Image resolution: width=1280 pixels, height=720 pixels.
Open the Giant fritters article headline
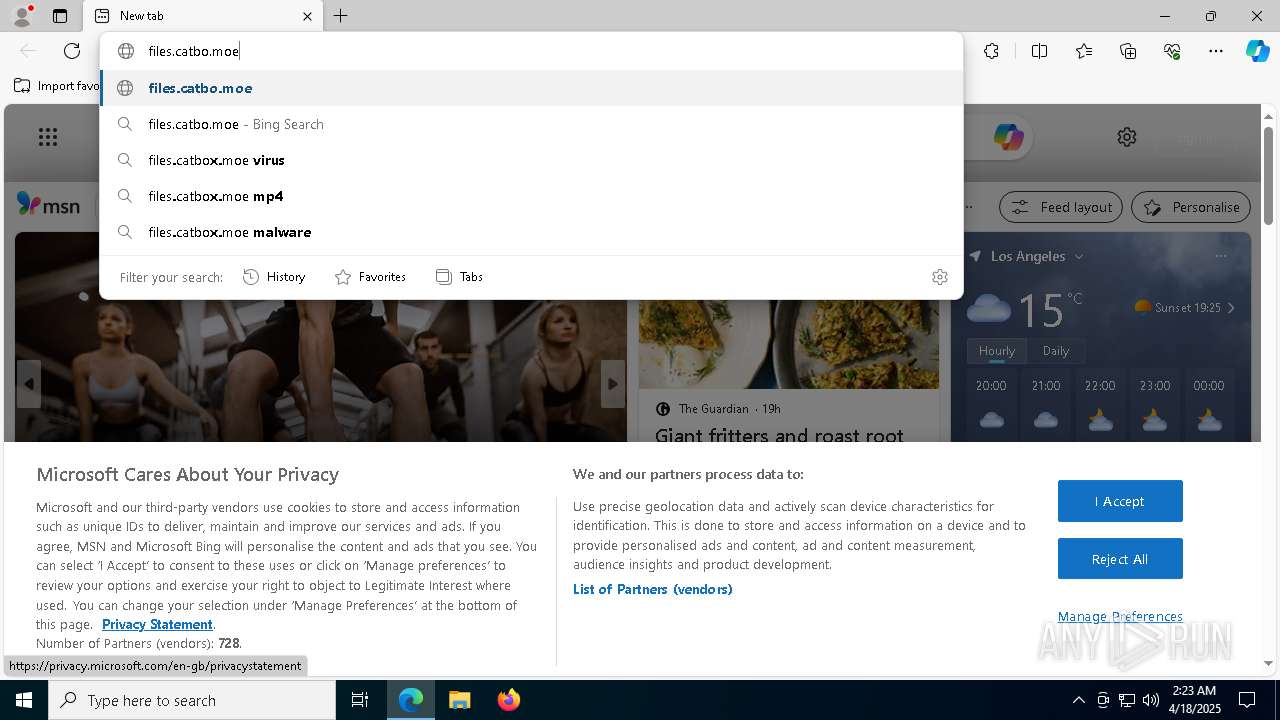pyautogui.click(x=779, y=435)
